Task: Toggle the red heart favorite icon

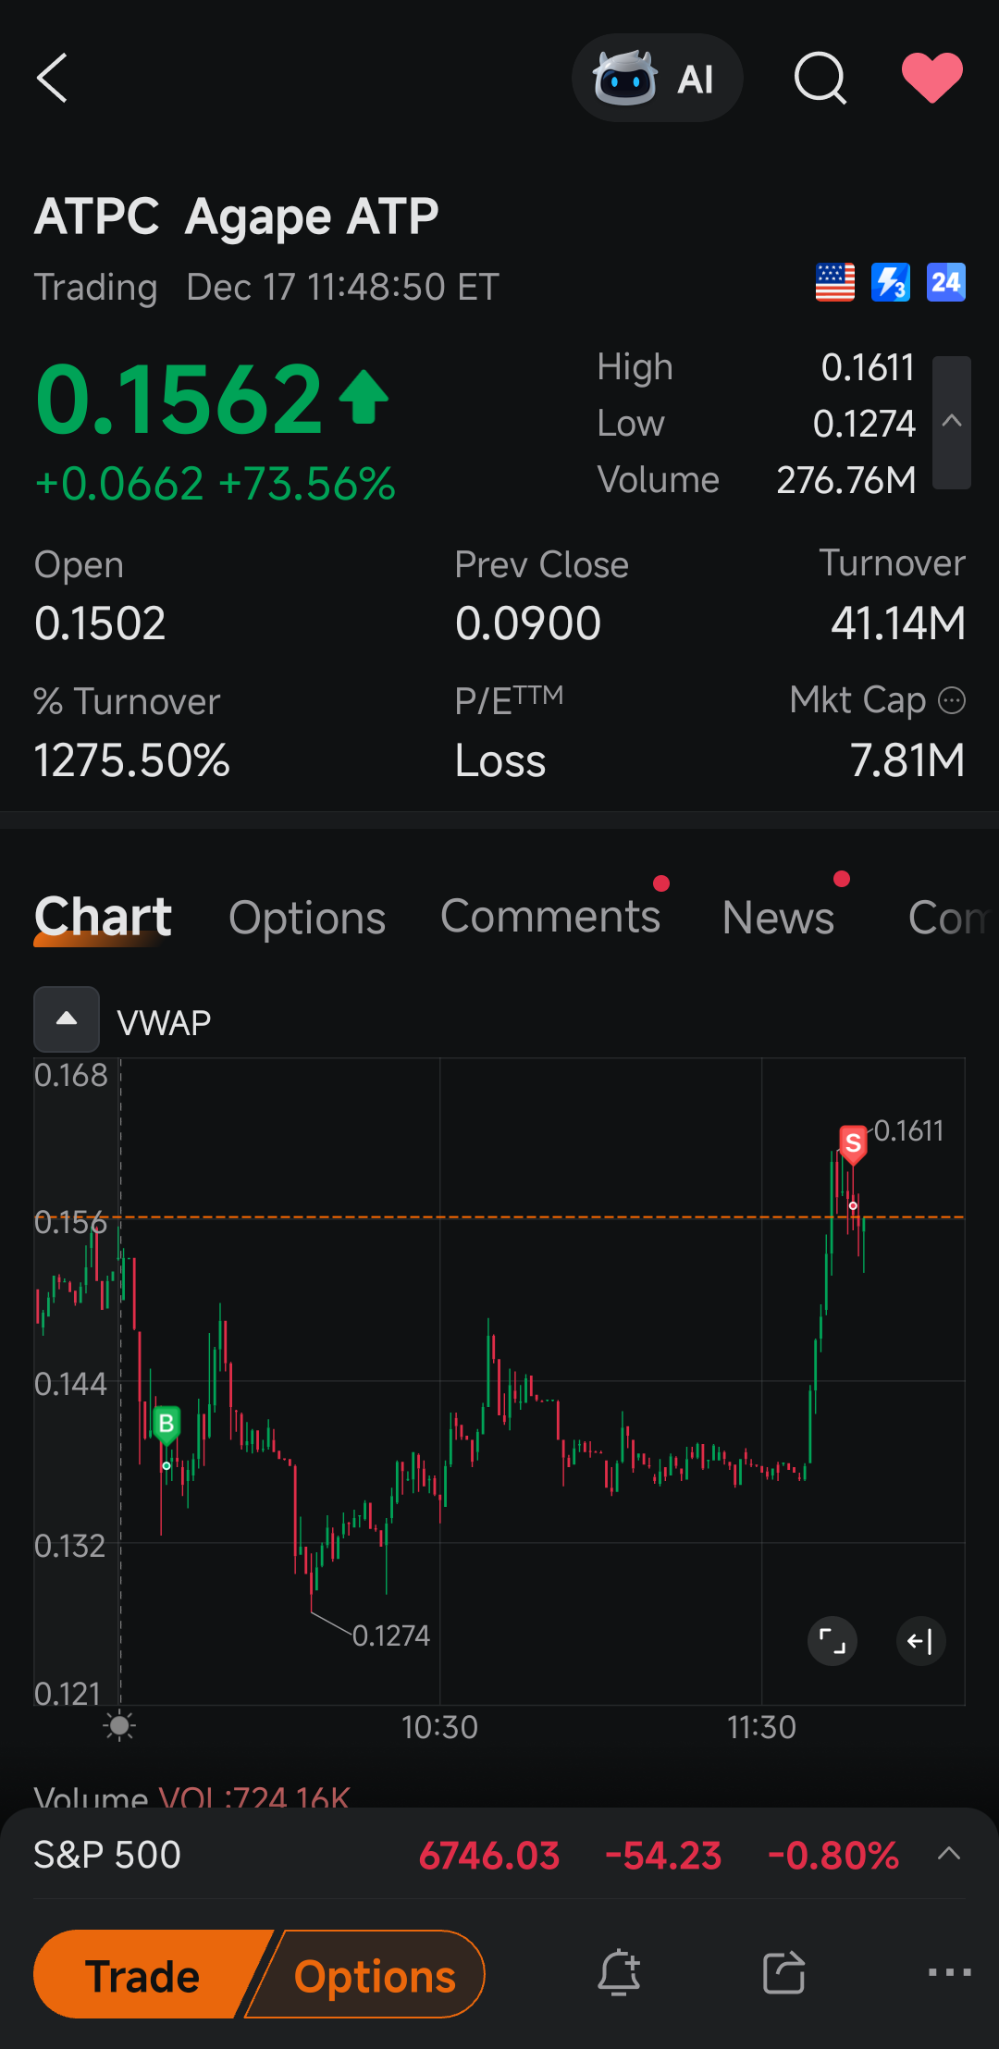Action: point(932,78)
